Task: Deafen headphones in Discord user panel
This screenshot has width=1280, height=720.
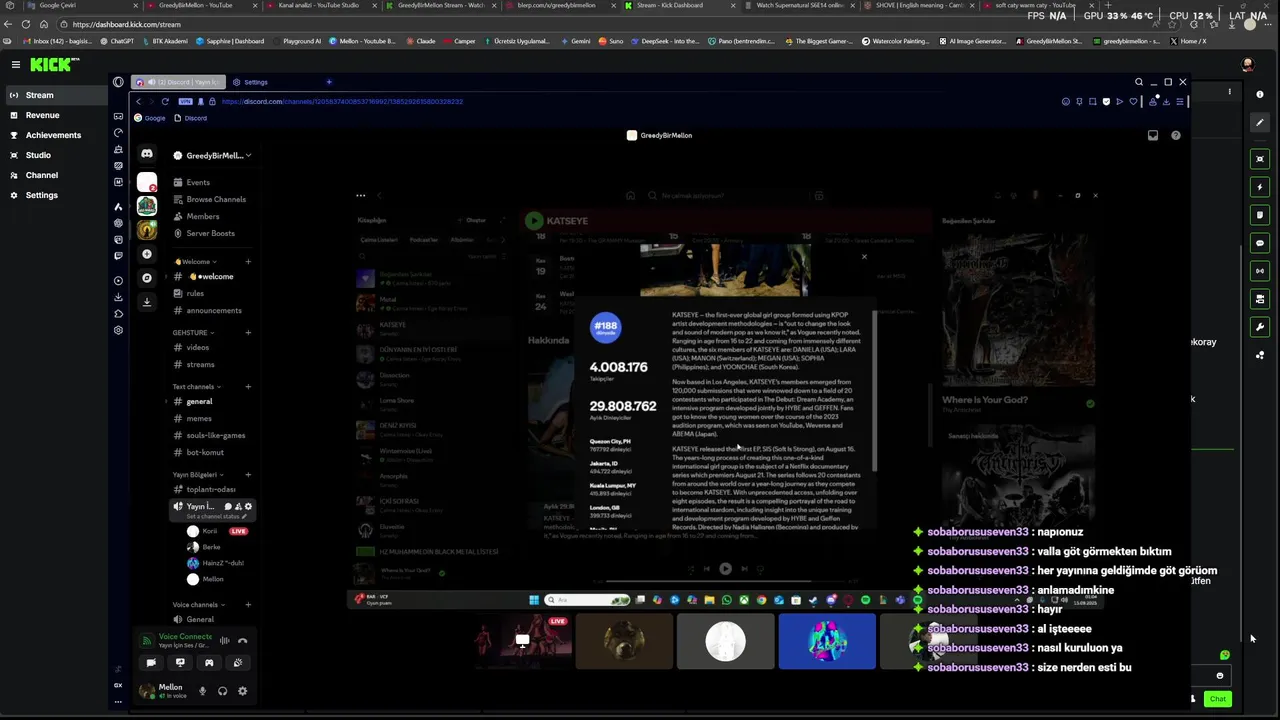Action: (222, 690)
